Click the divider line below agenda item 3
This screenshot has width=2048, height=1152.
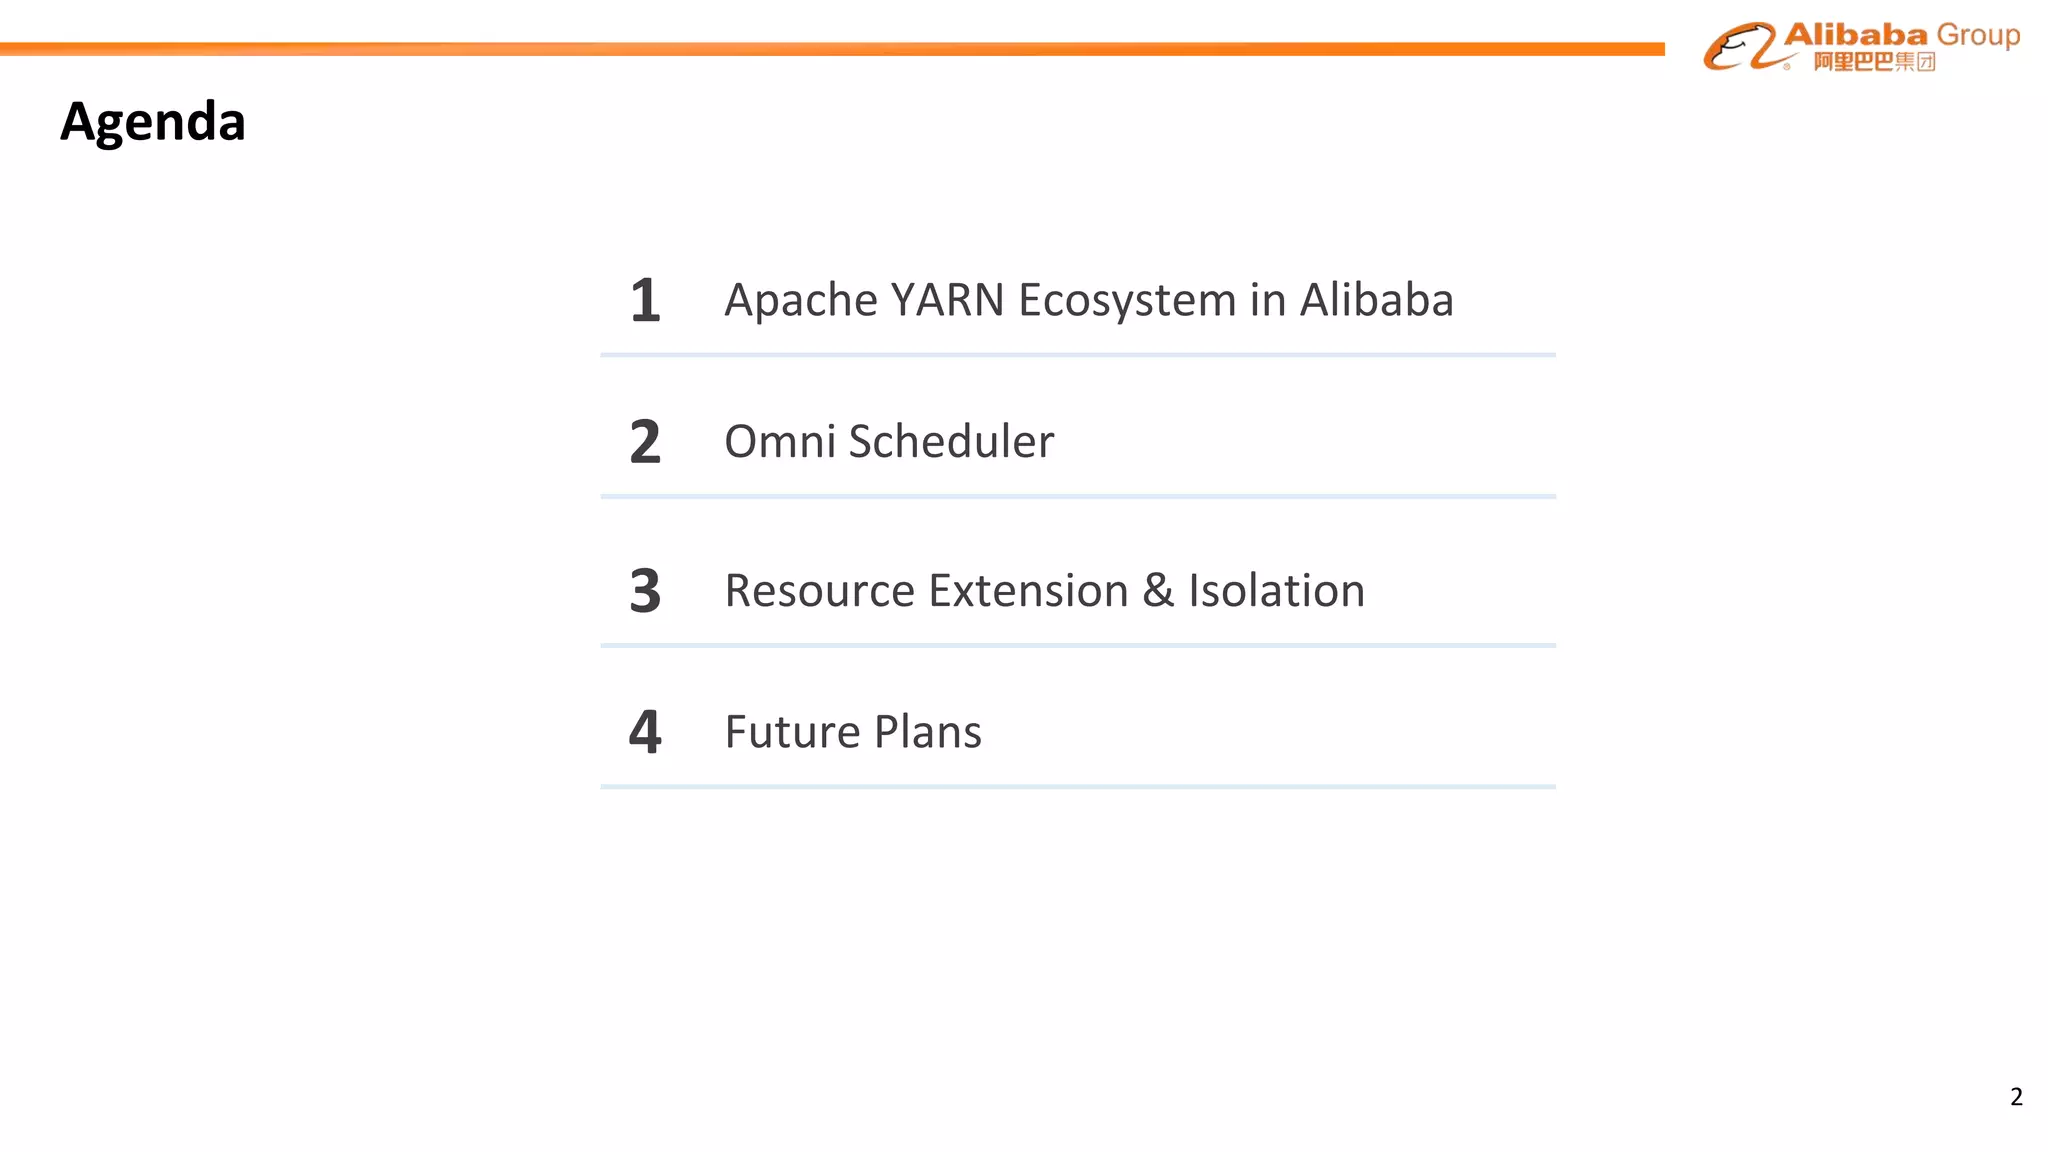(1078, 645)
